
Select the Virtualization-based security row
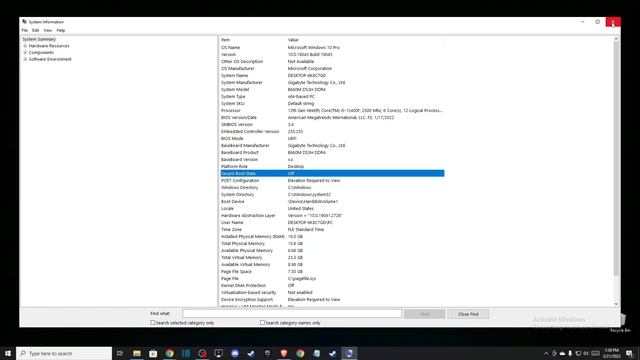[332, 292]
